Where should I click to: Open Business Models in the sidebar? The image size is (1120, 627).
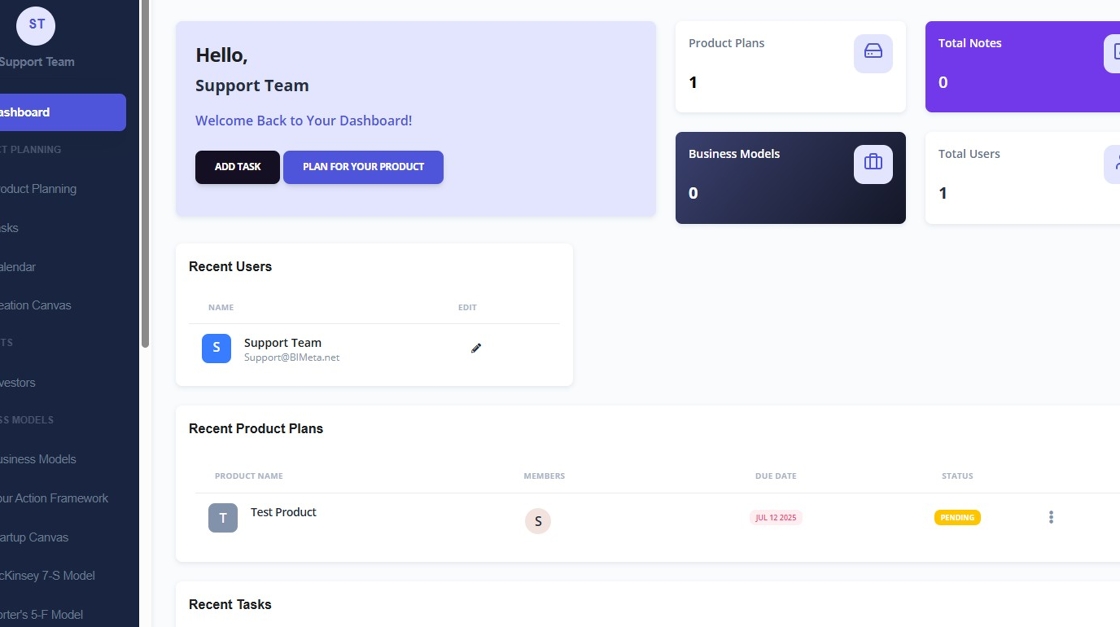(x=39, y=459)
